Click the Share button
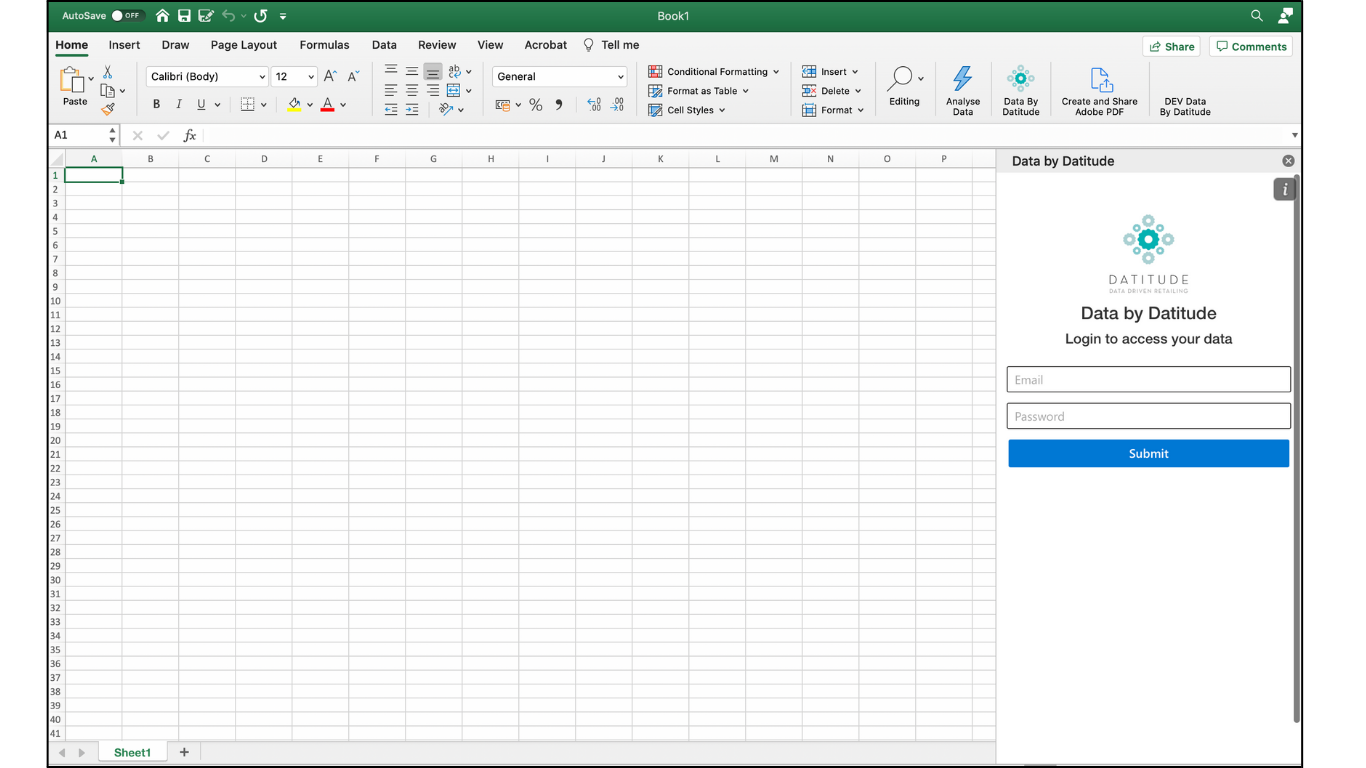1366x768 pixels. 1172,46
